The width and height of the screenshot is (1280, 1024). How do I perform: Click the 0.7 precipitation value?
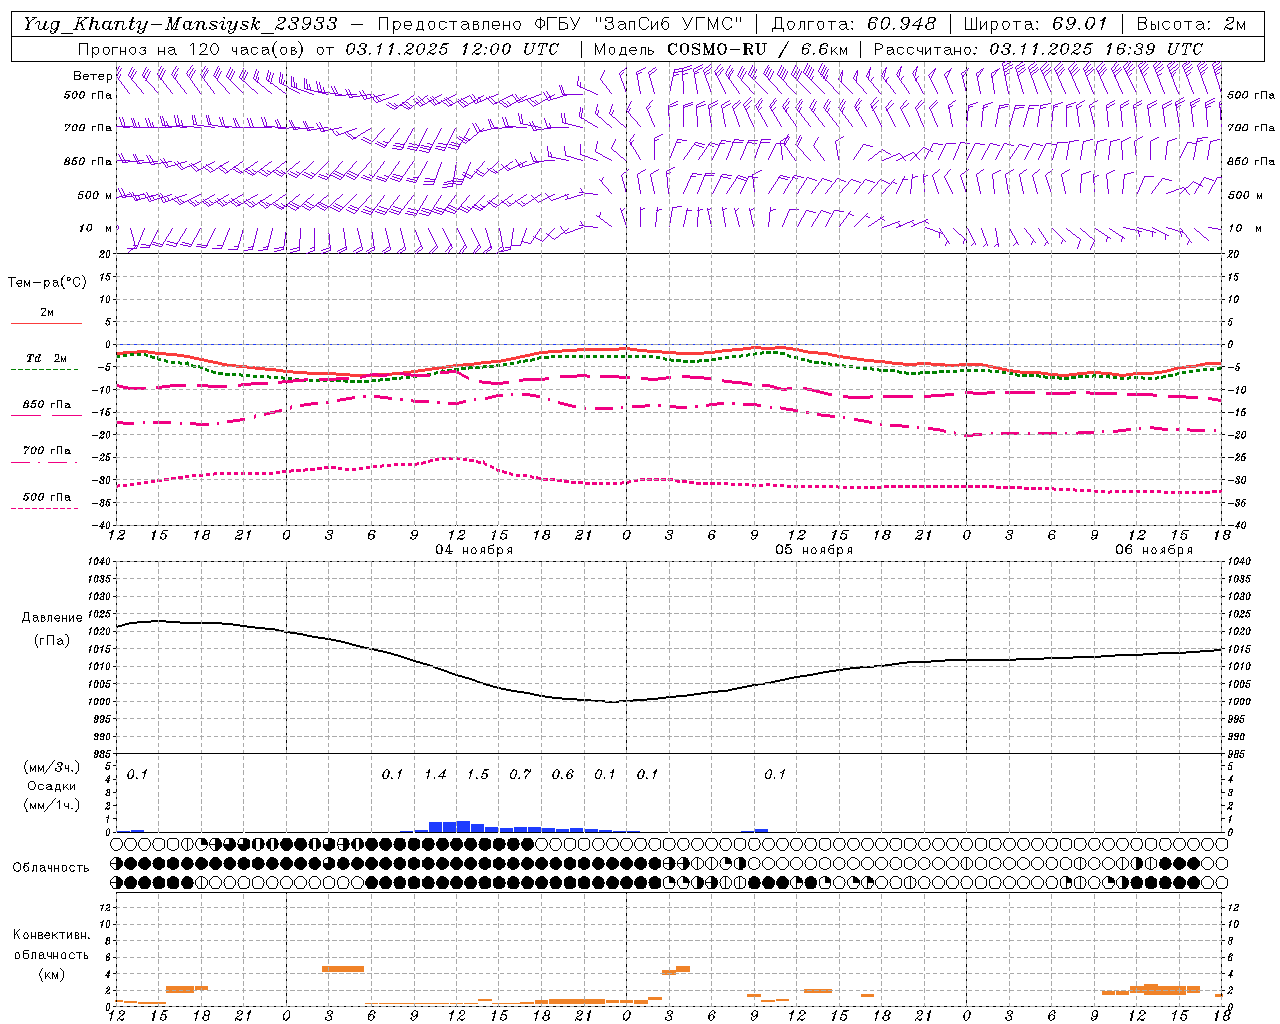click(x=520, y=774)
